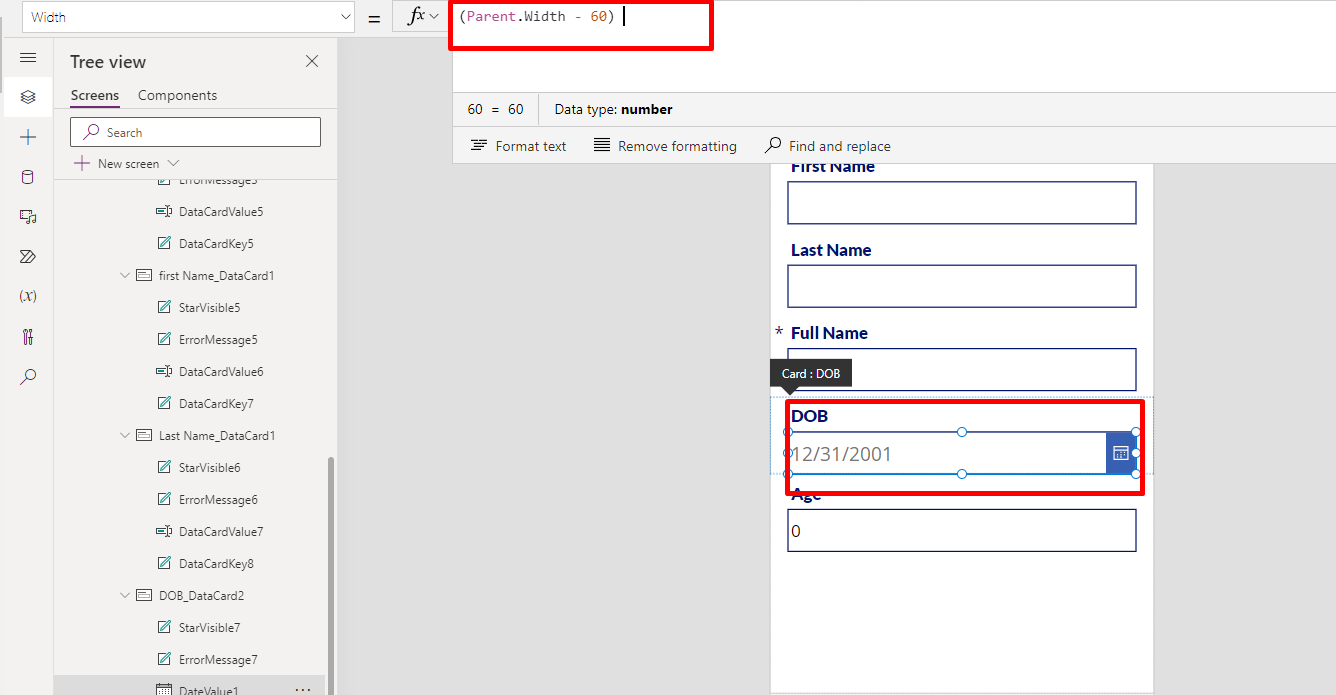1336x695 pixels.
Task: Open the Width property dropdown
Action: pos(188,17)
